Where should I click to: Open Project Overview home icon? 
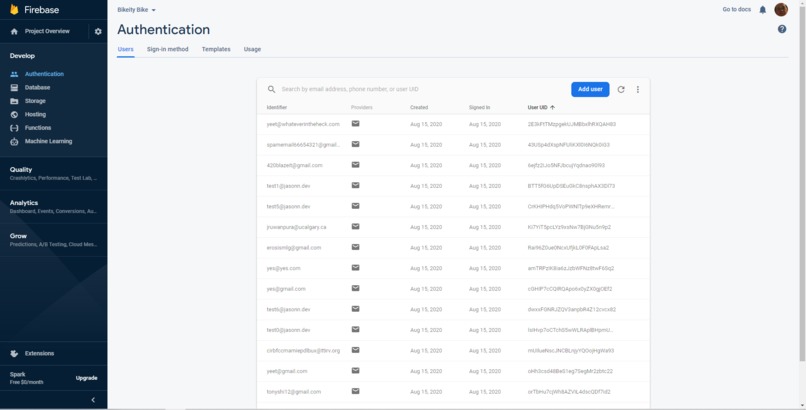click(x=14, y=31)
